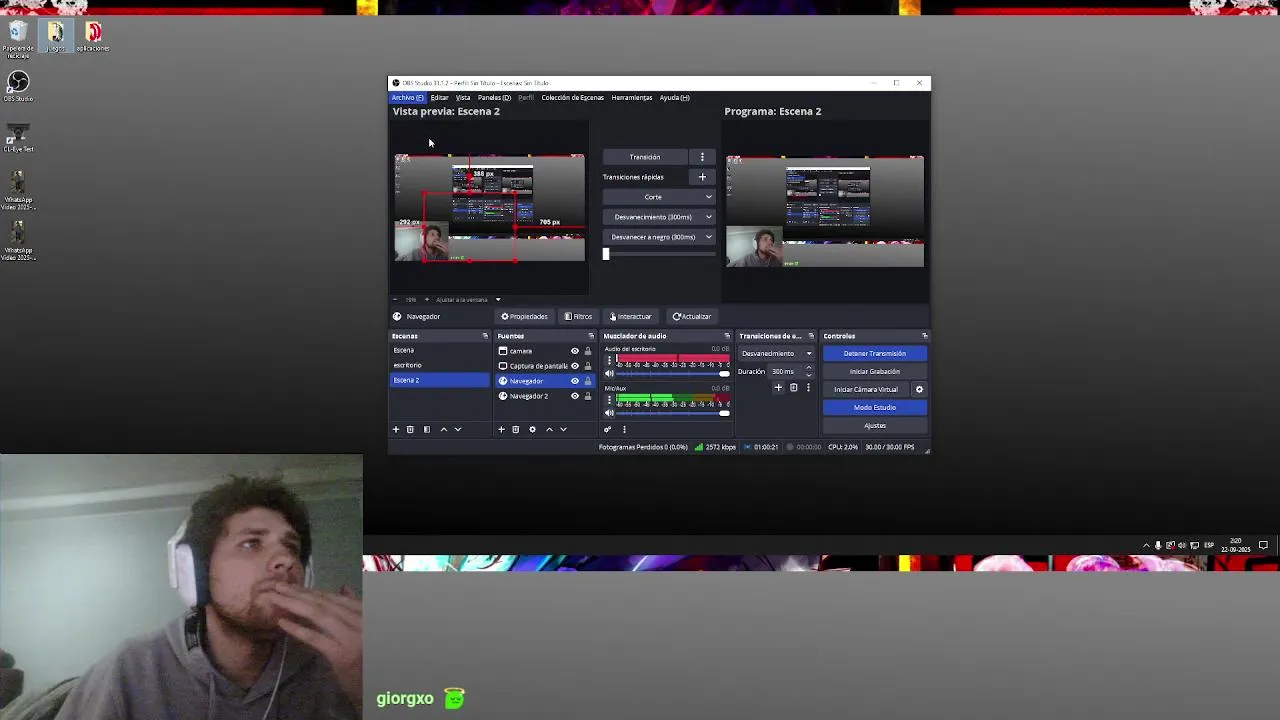This screenshot has width=1280, height=720.
Task: Click the transition T-bar slider handle
Action: (x=605, y=254)
